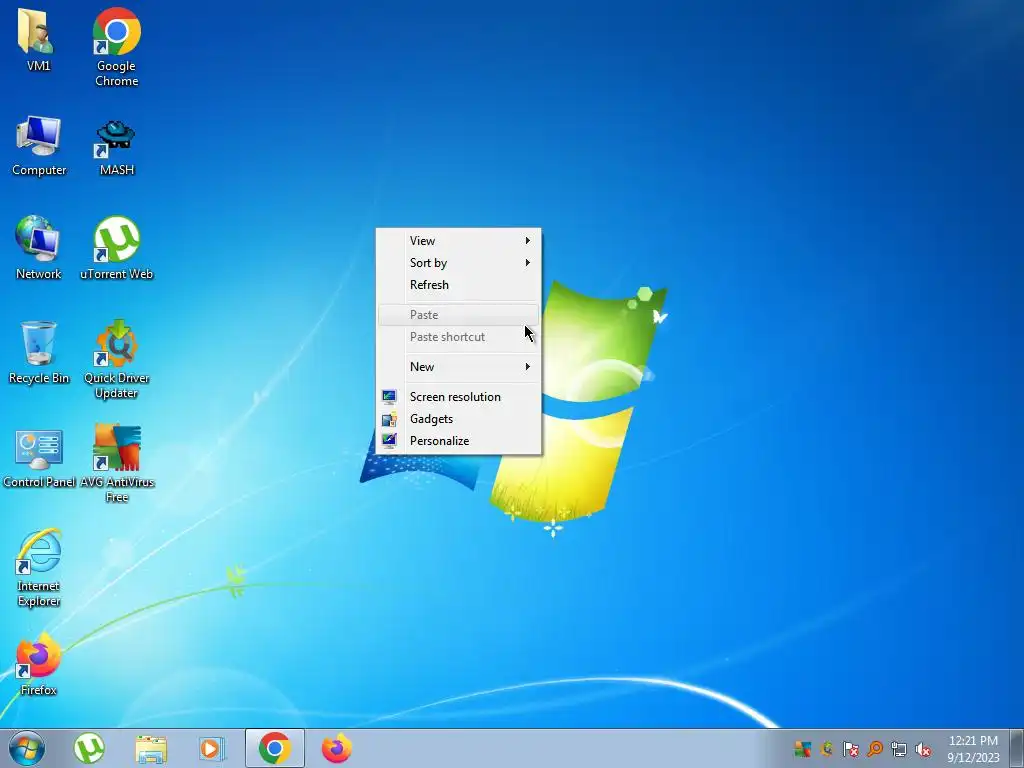Expand the Sort by submenu arrow
The width and height of the screenshot is (1024, 768).
tap(528, 263)
